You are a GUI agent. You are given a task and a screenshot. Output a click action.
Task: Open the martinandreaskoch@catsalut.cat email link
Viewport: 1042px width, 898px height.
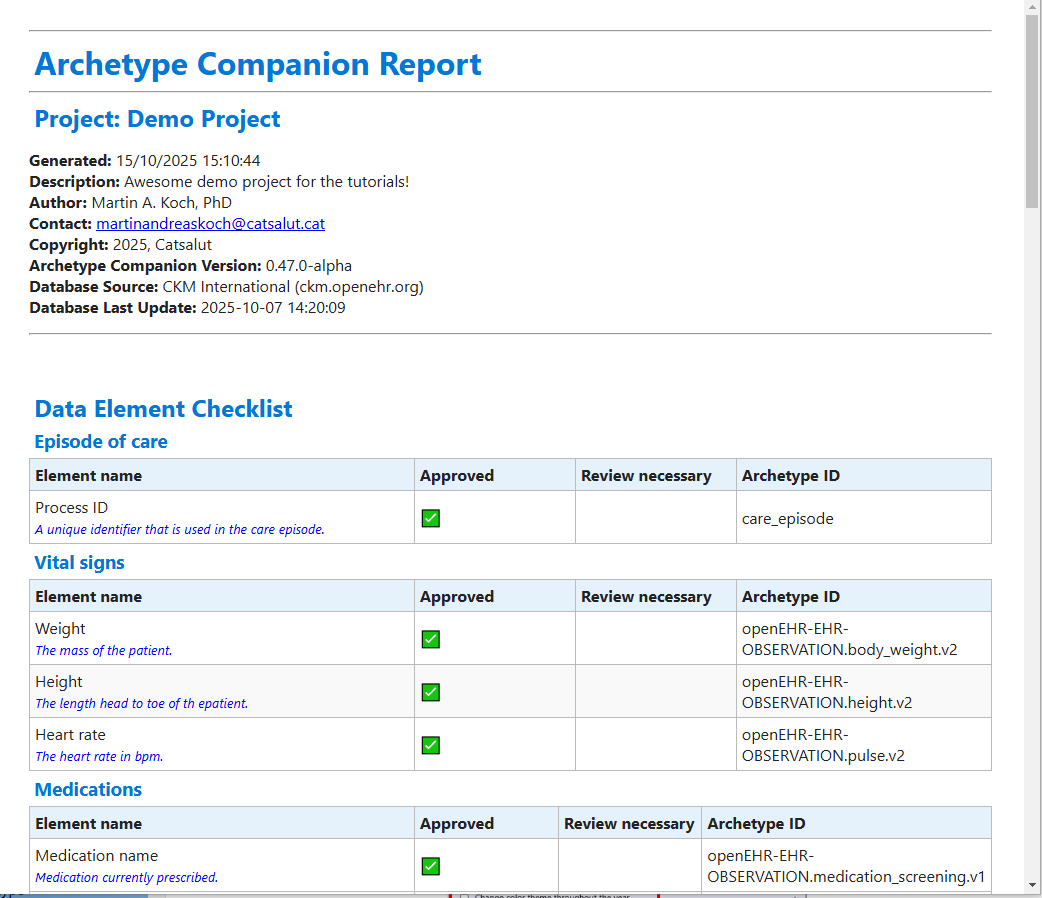click(x=210, y=224)
